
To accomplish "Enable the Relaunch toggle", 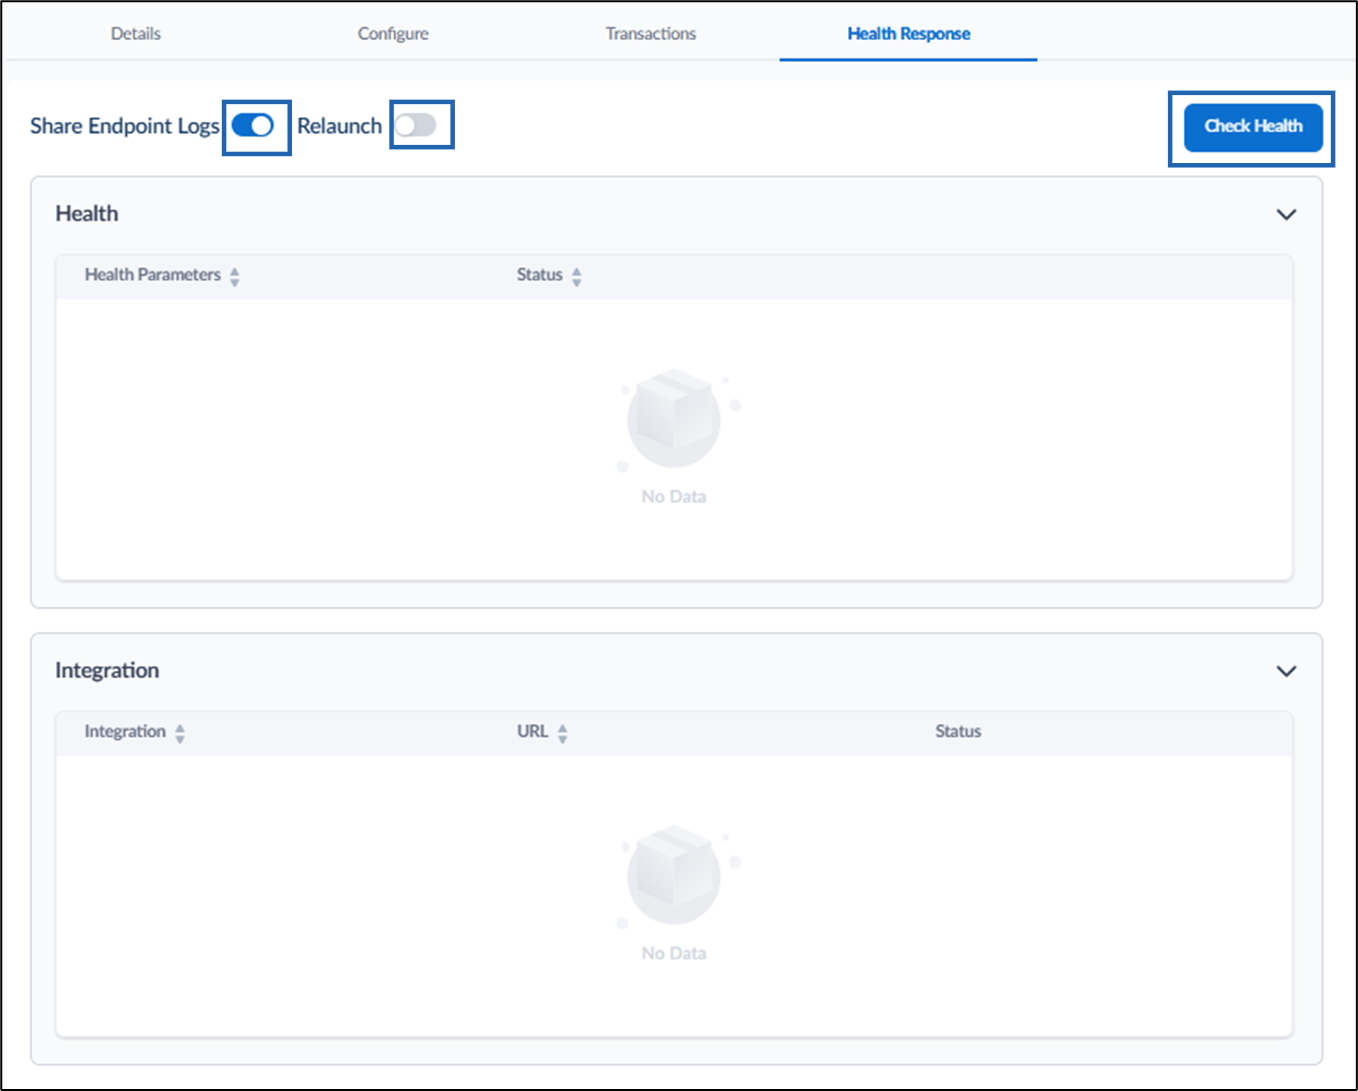I will coord(416,125).
